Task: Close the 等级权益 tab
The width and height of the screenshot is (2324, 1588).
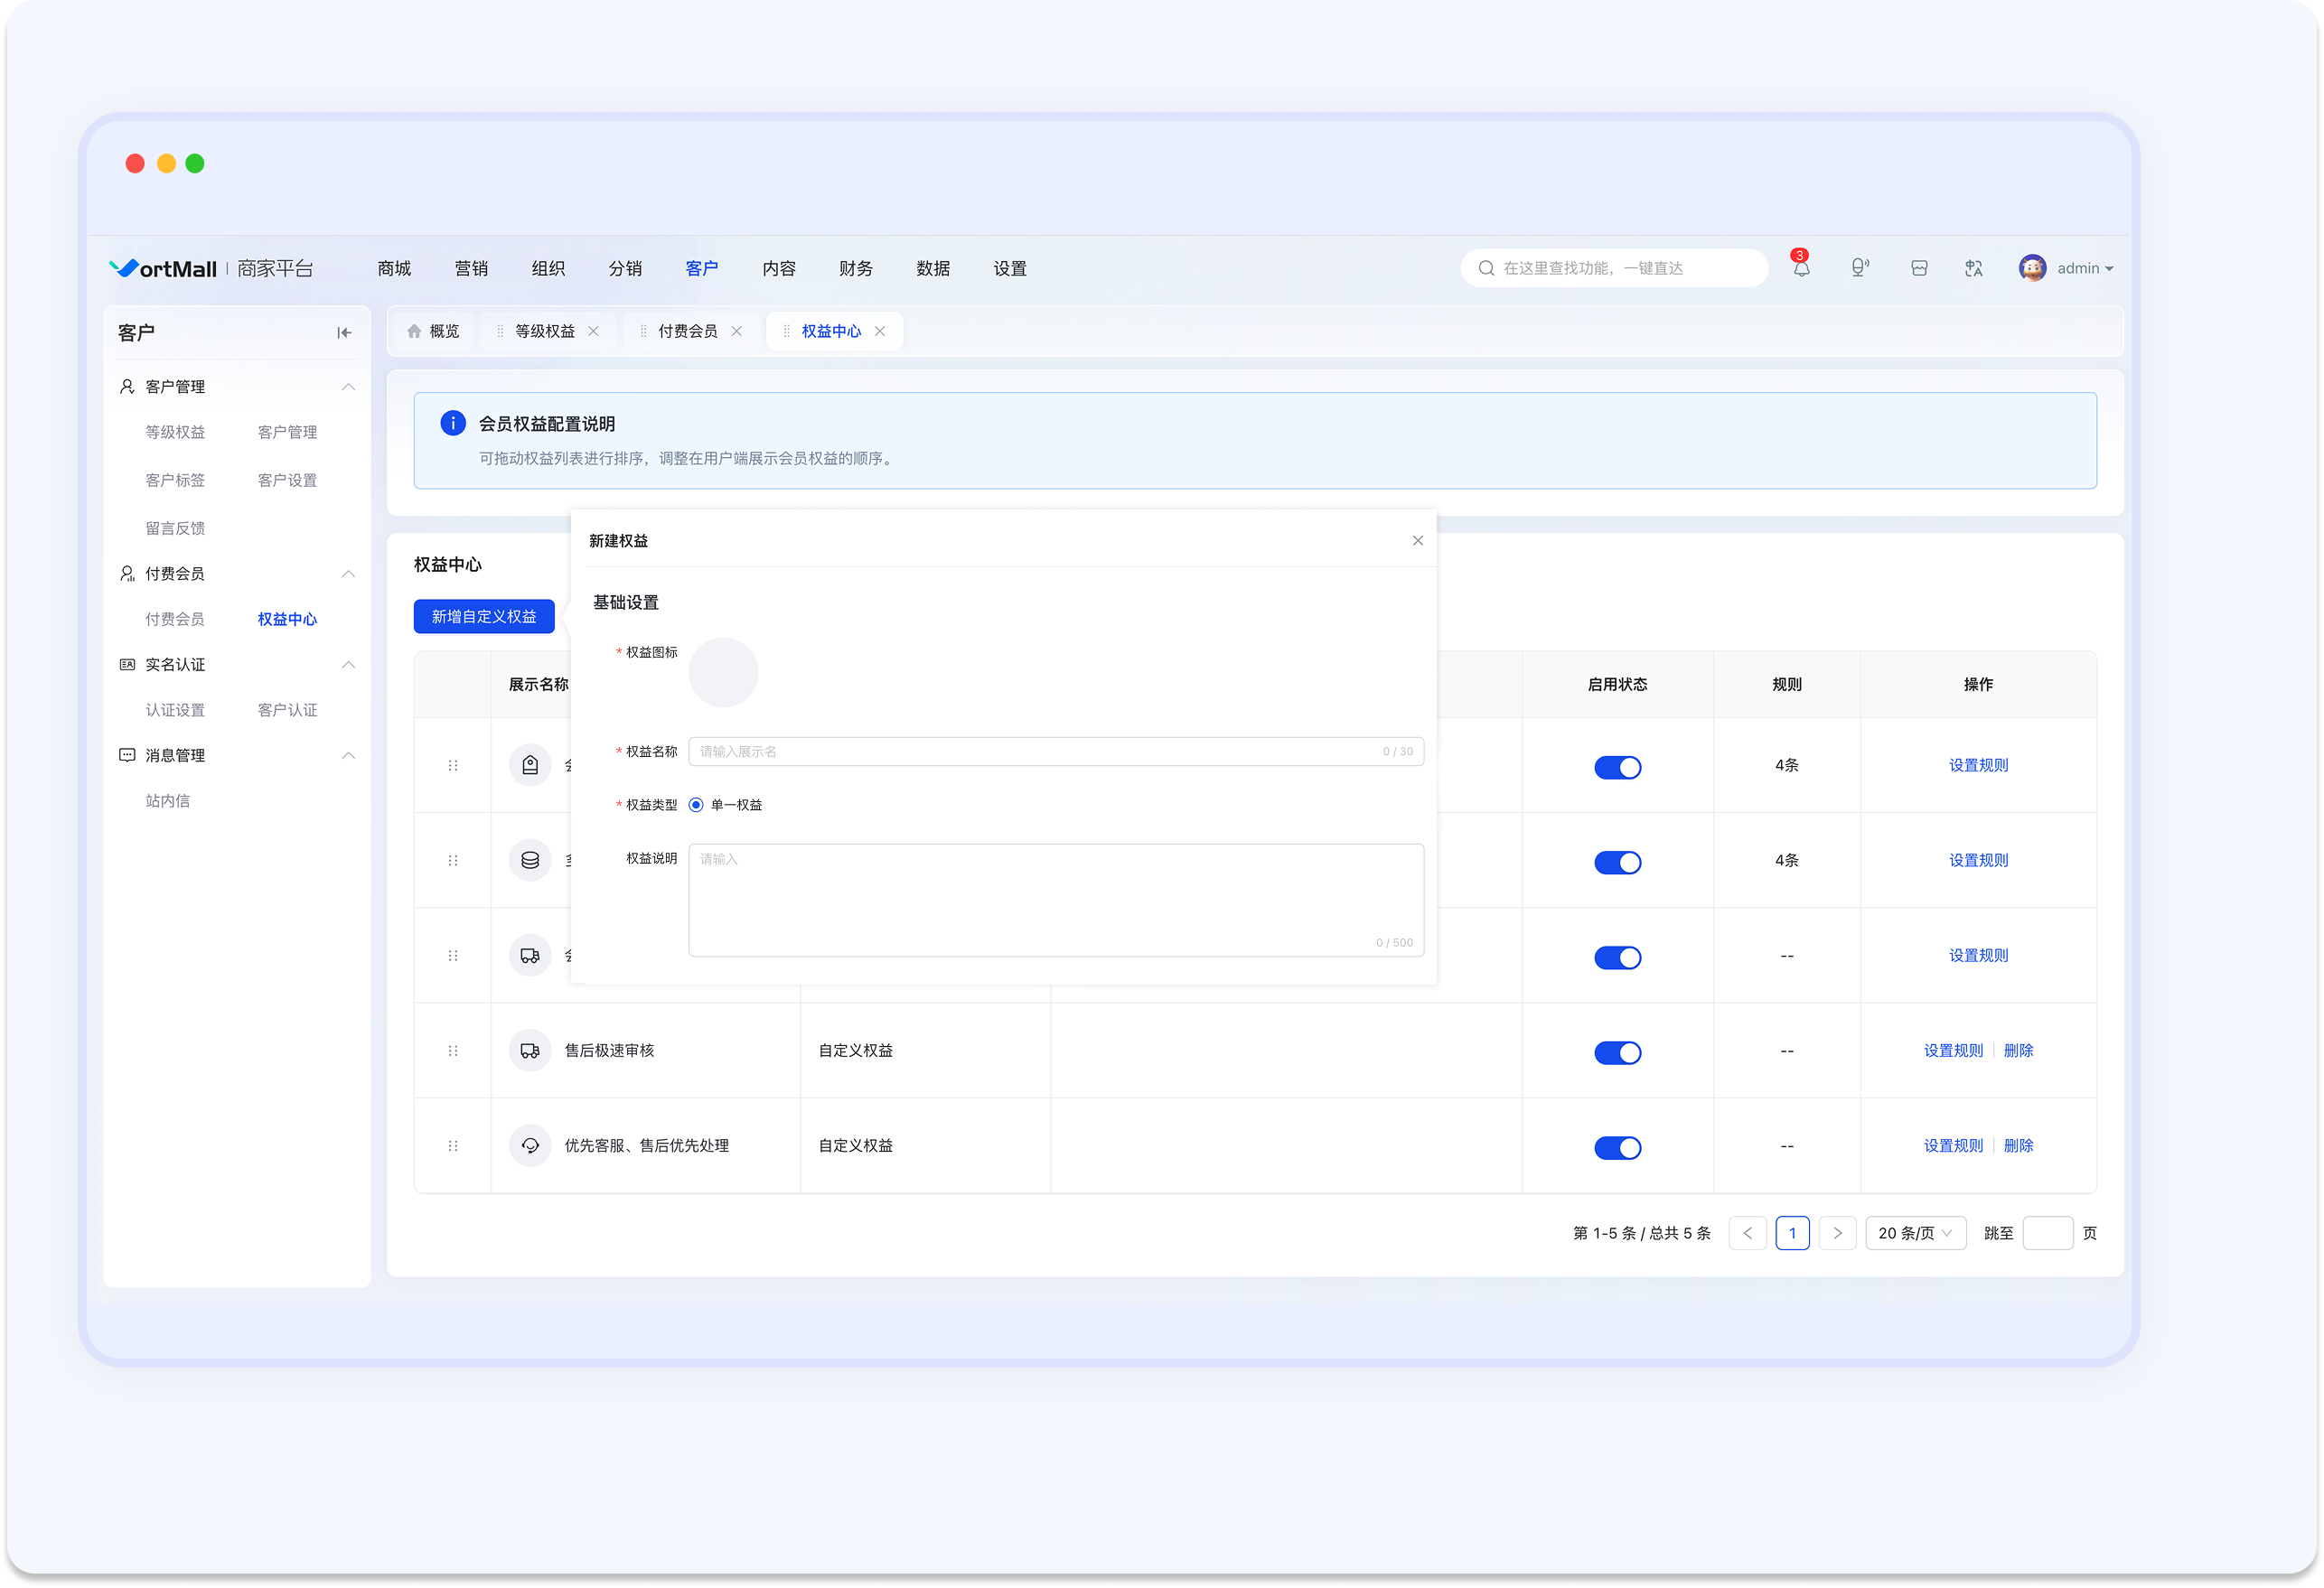Action: pos(593,331)
